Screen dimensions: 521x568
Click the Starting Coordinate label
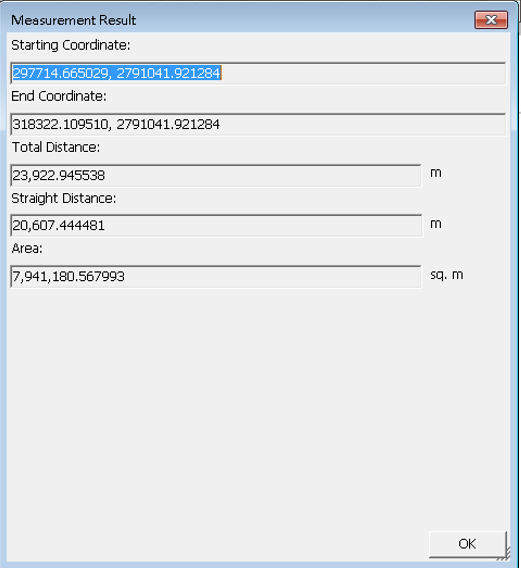click(x=71, y=45)
